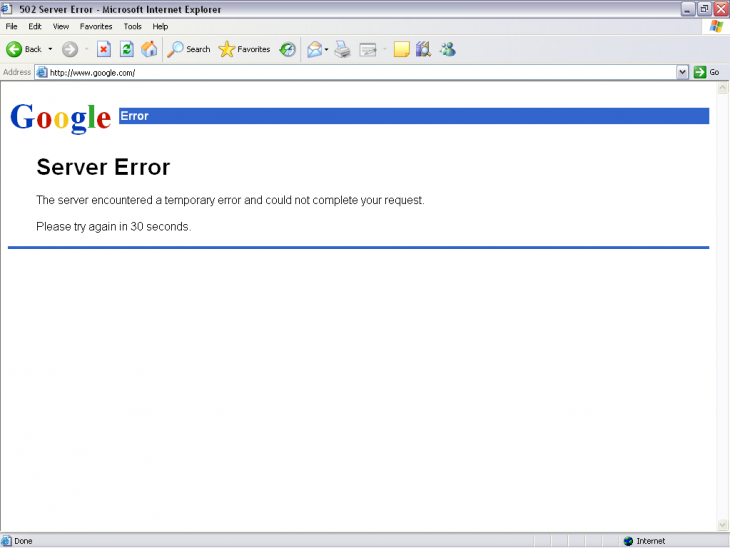
Task: Click the scrollbar down arrow
Action: pos(723,525)
